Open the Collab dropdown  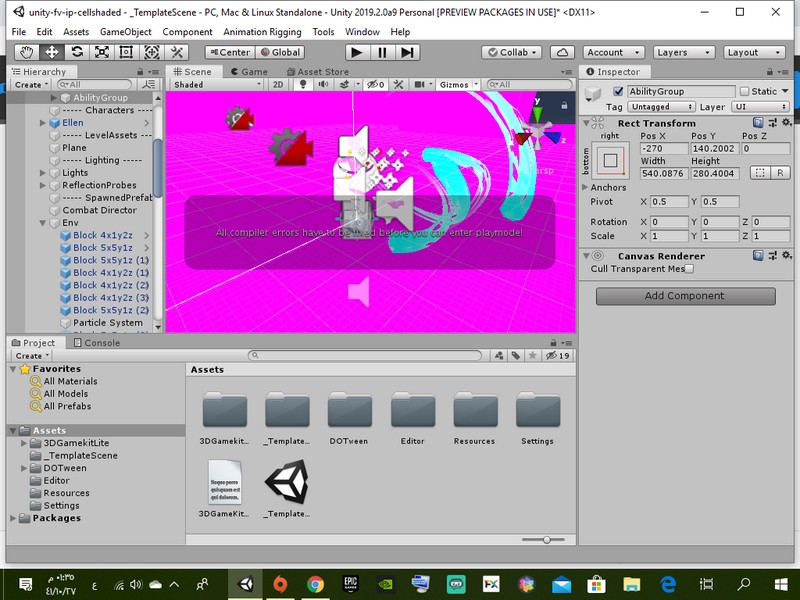511,52
